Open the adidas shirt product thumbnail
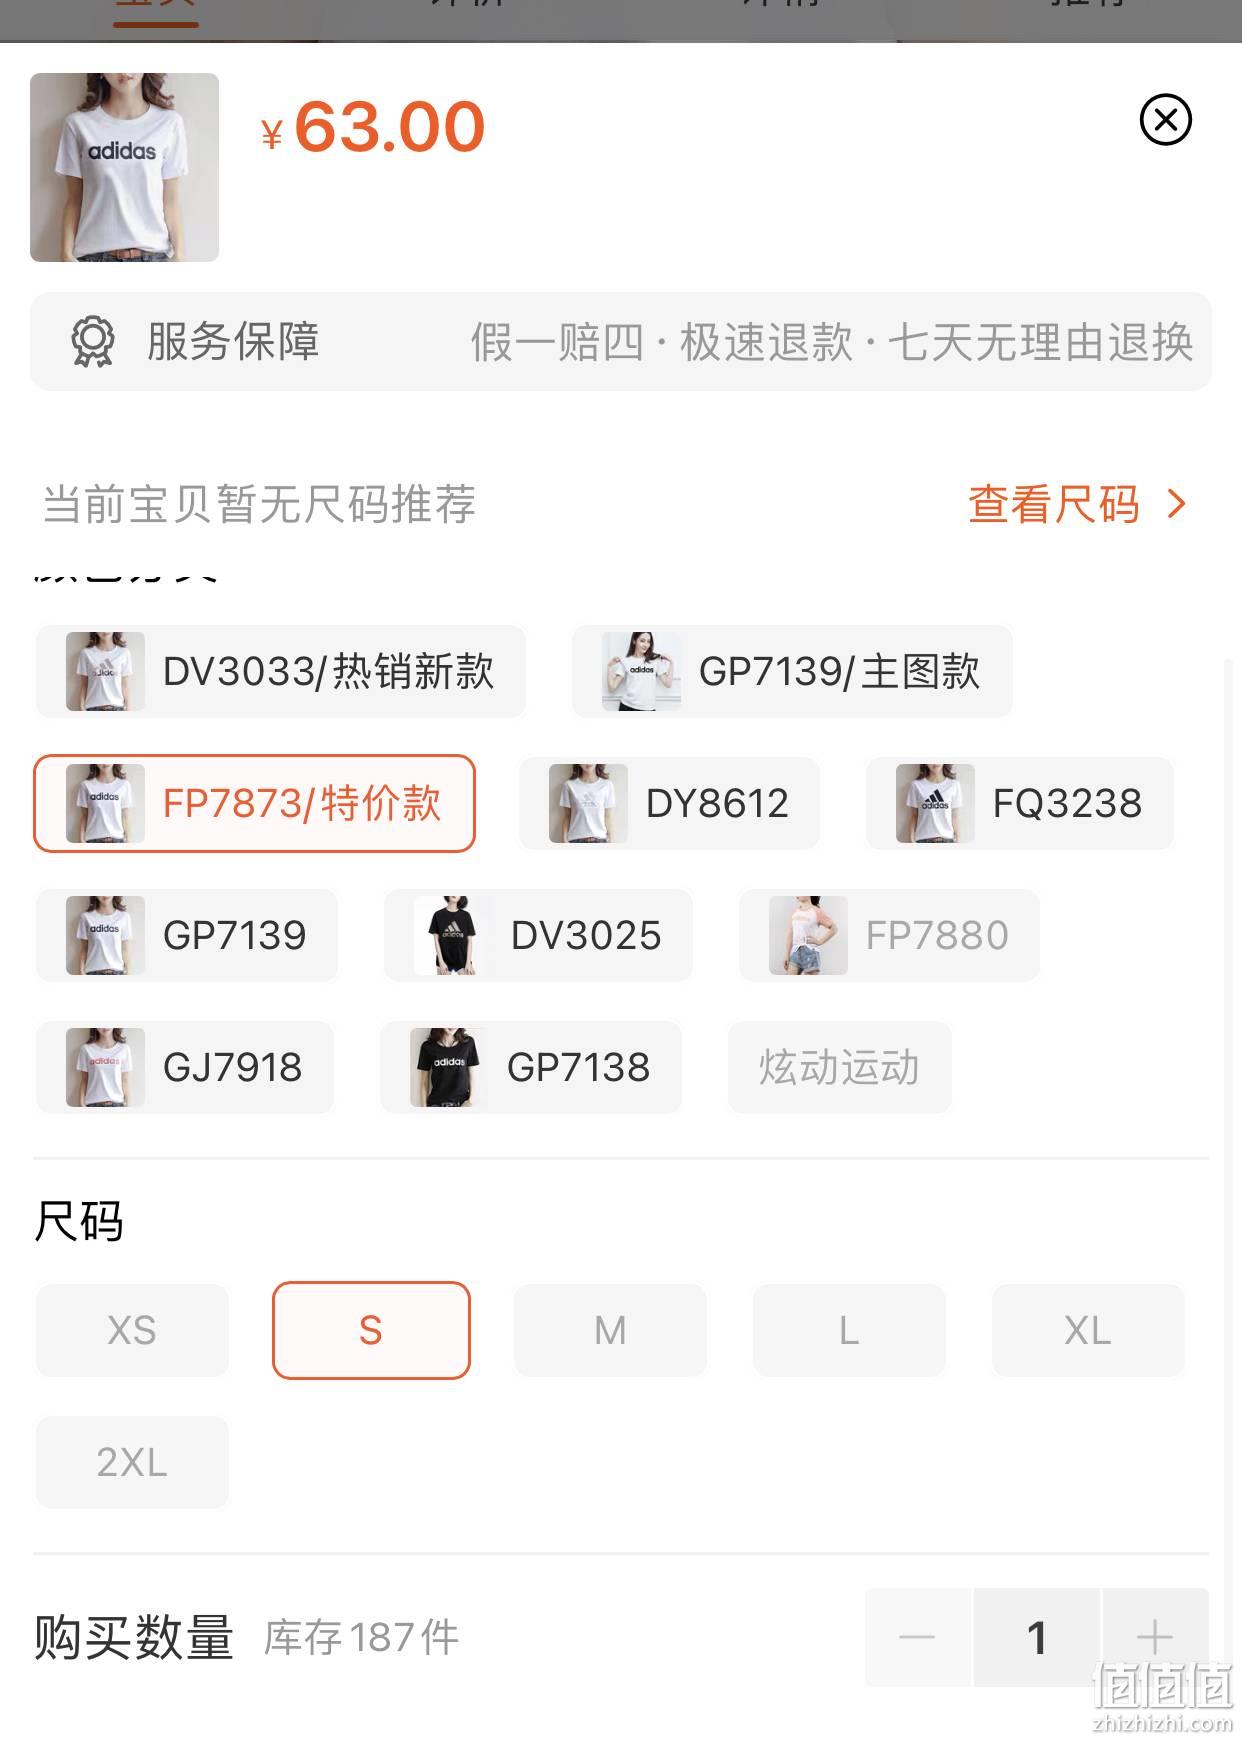 pos(124,167)
